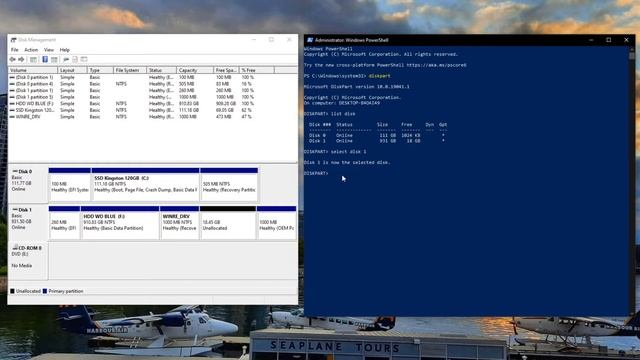Viewport: 640px width, 360px height.
Task: Sort by the Status column header
Action: coord(161,70)
